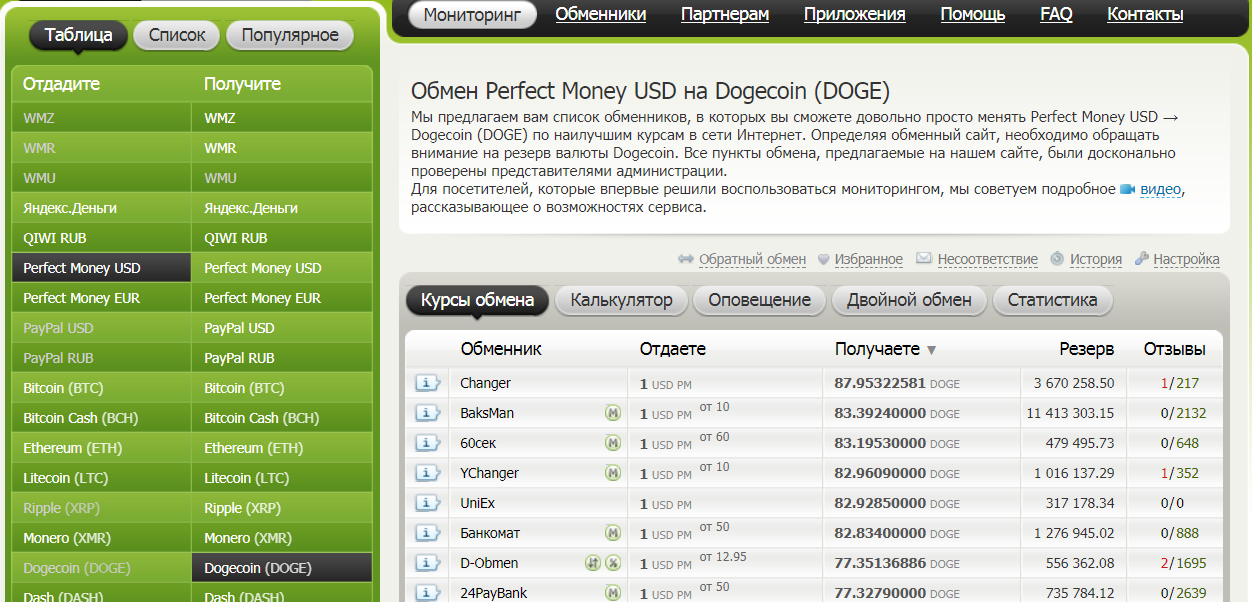The image size is (1252, 602).
Task: Open the Двойной обмен tab
Action: (x=908, y=300)
